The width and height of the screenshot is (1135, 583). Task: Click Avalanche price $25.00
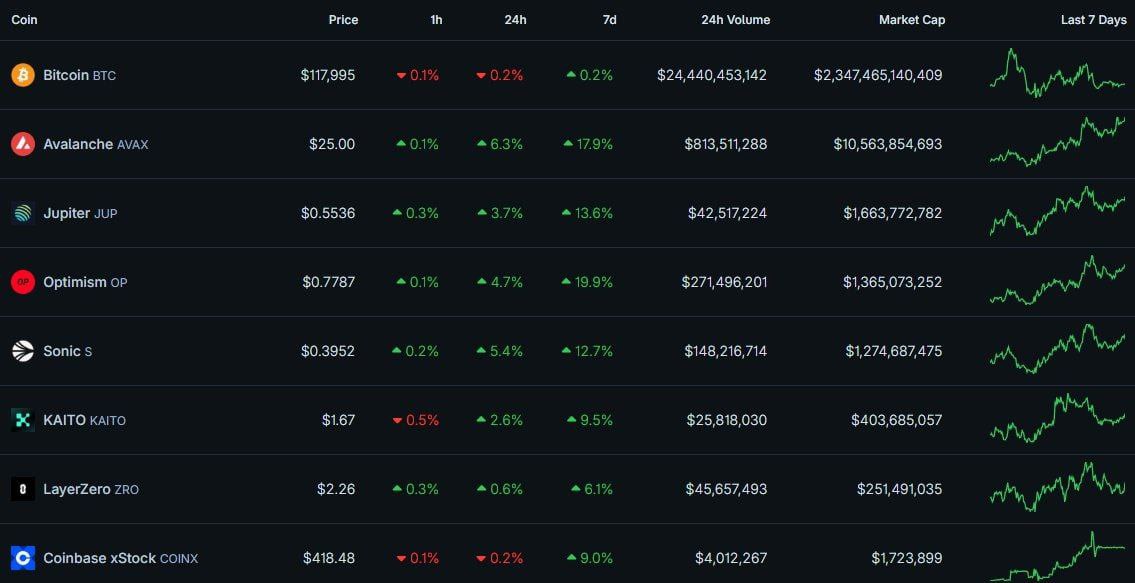(332, 144)
